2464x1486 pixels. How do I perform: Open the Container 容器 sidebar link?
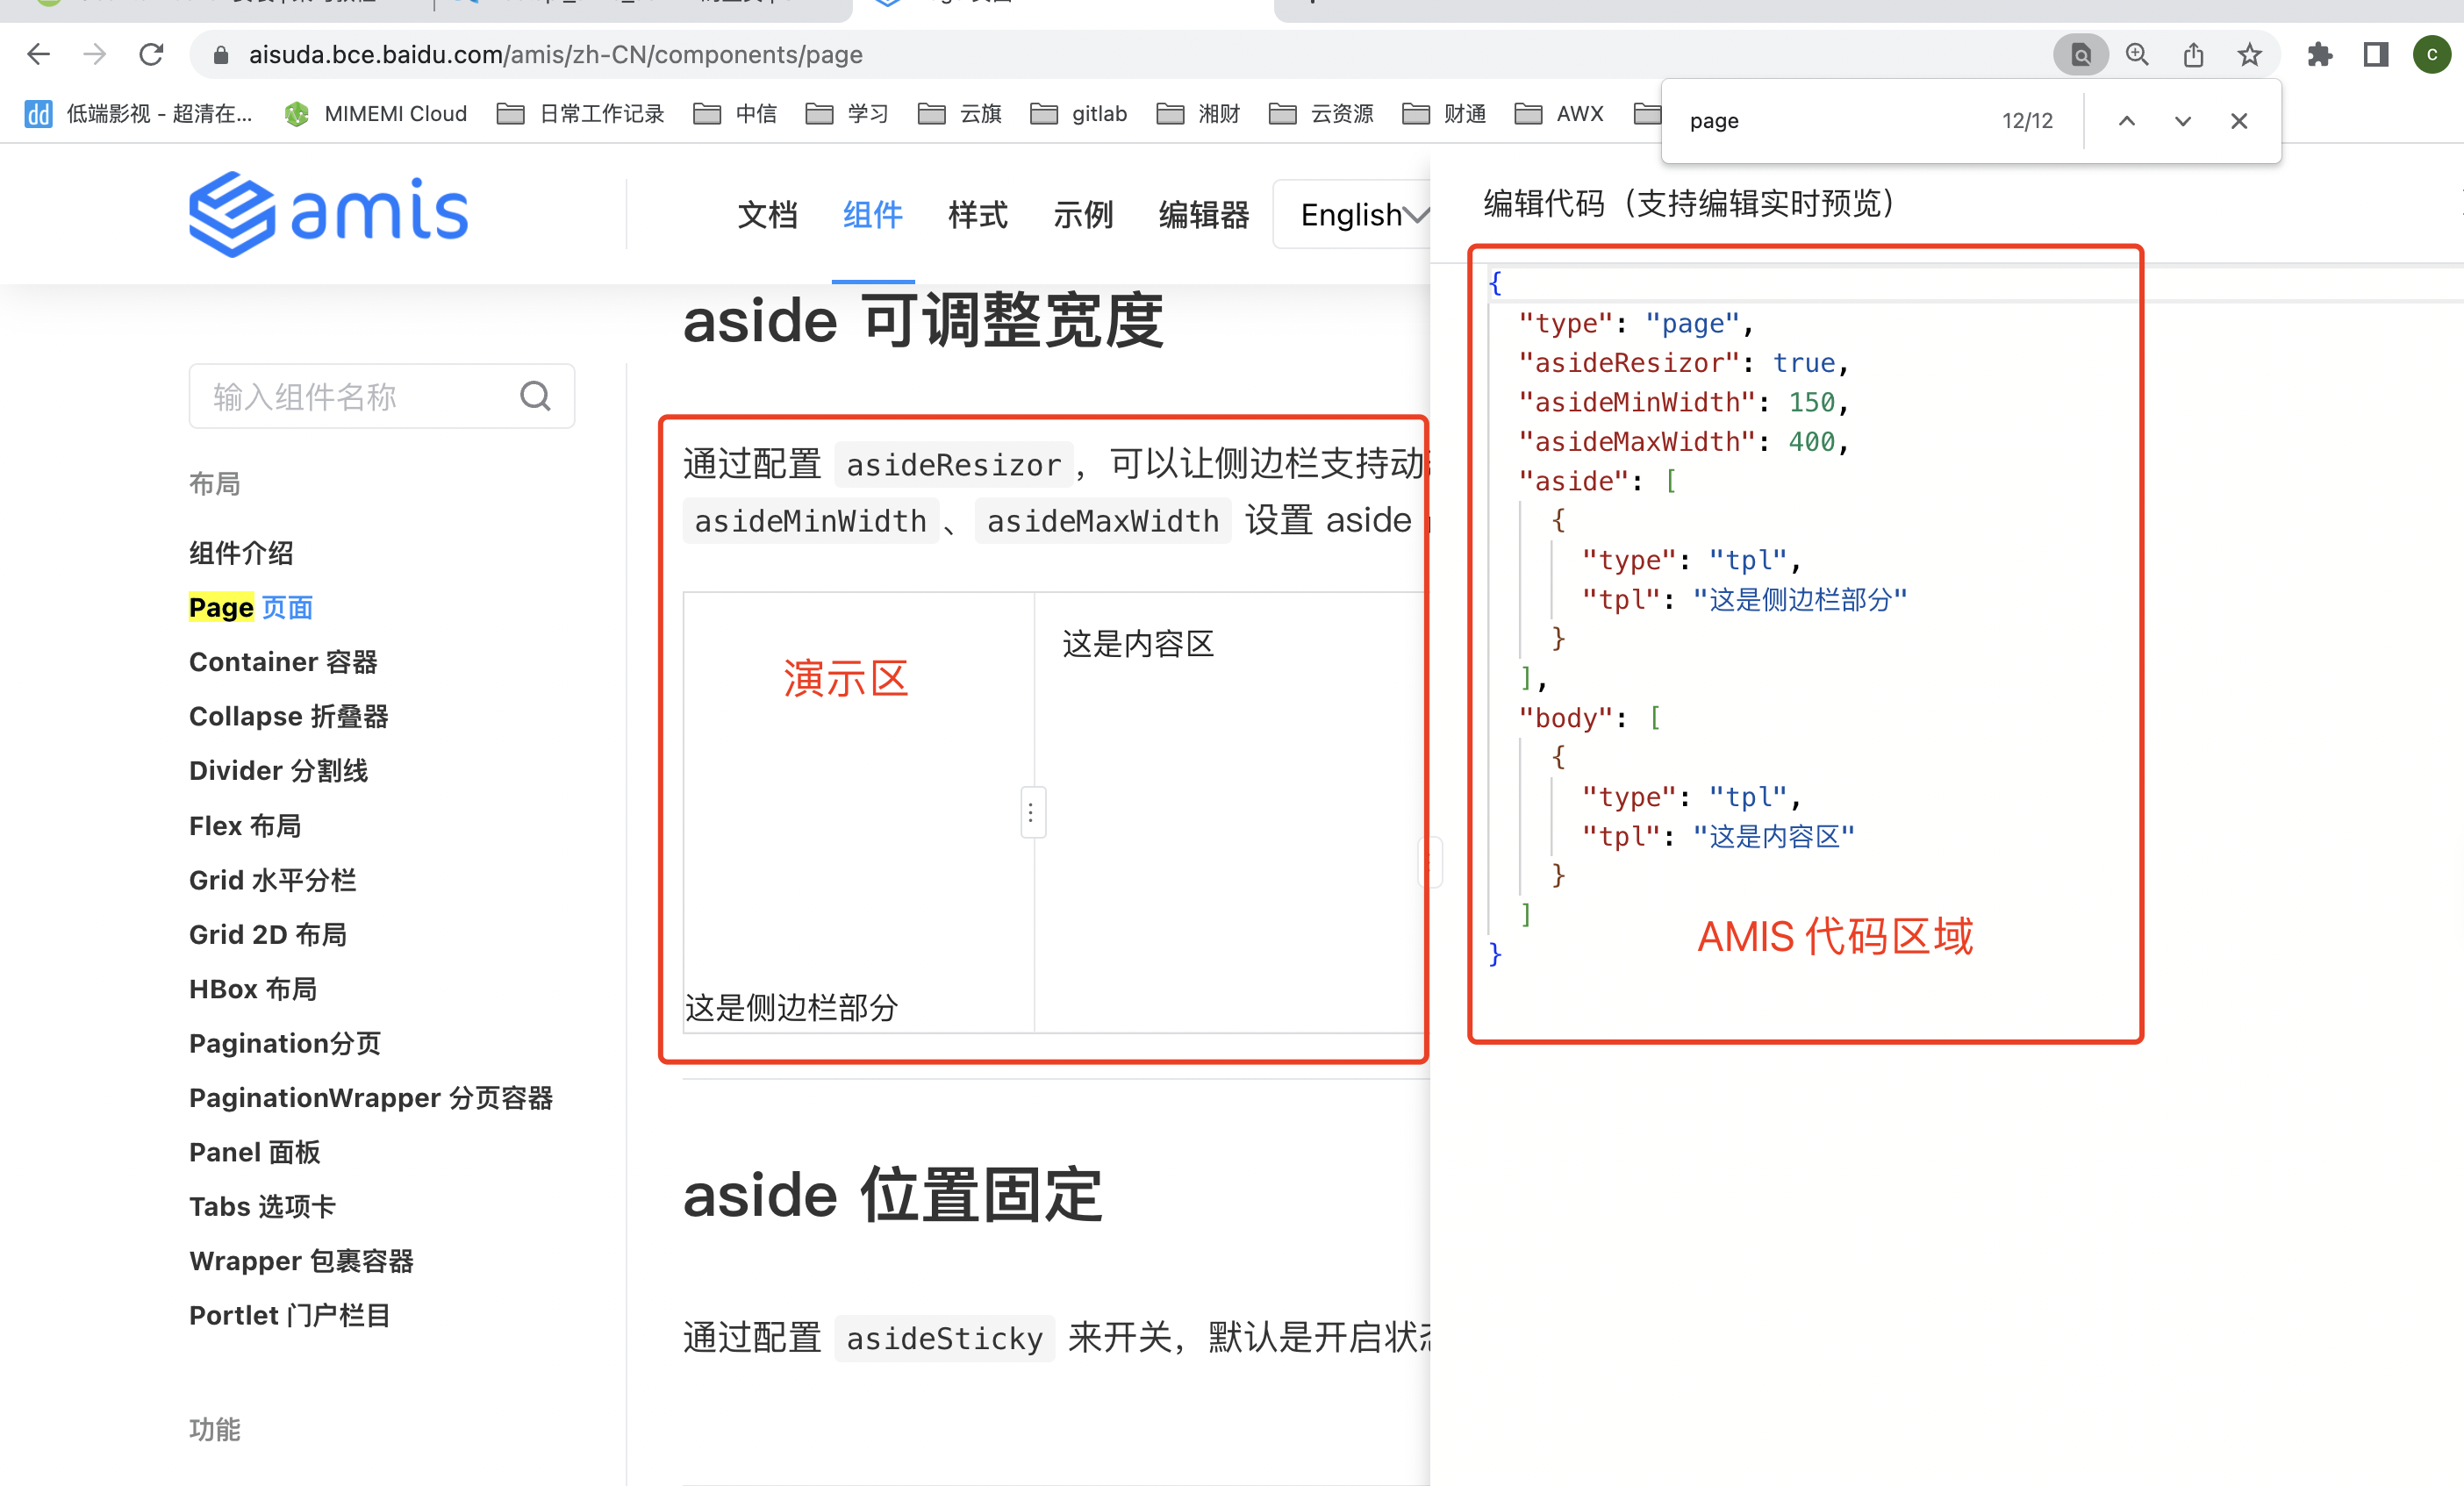click(x=283, y=662)
